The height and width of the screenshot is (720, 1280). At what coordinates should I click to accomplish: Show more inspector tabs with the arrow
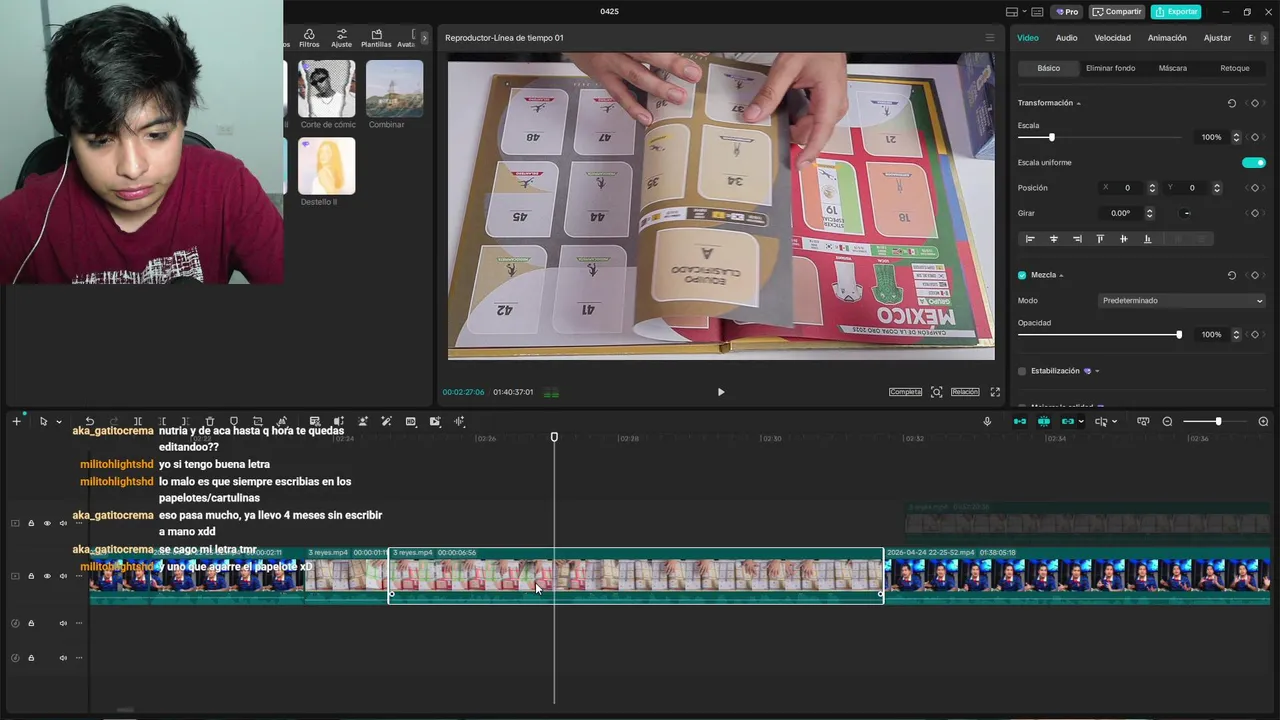pos(1265,38)
